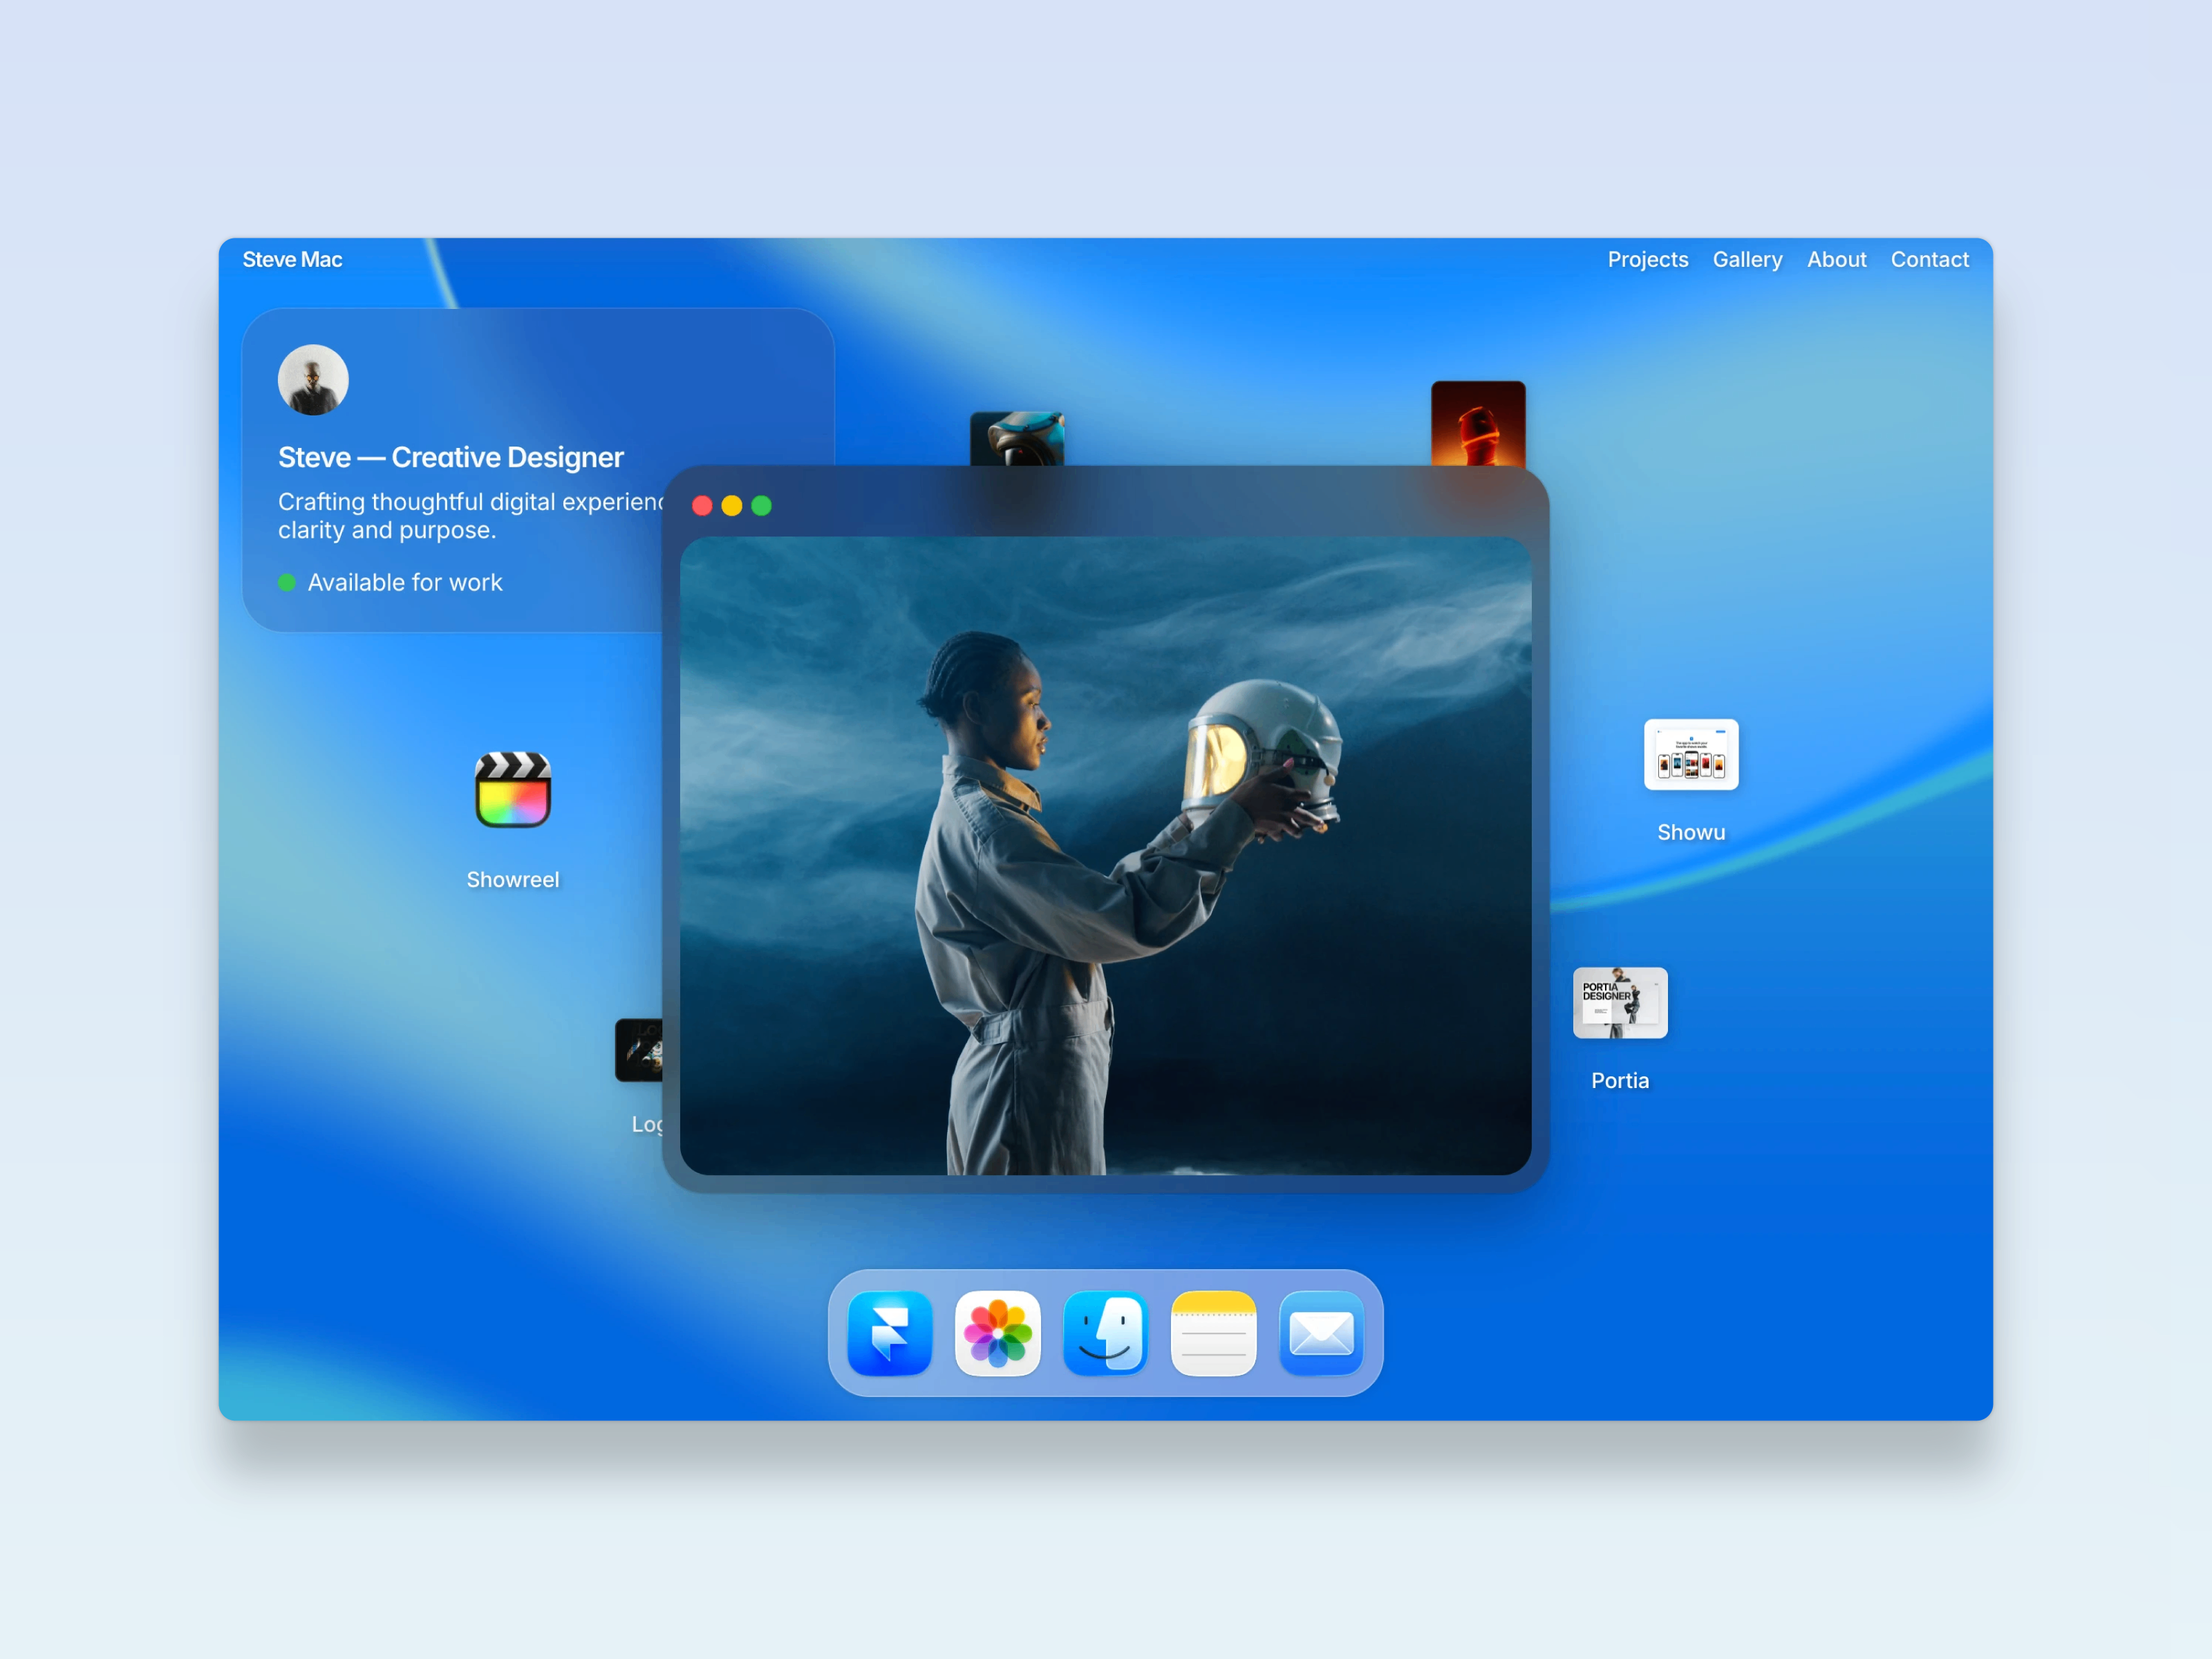Go to Gallery in the top navigation
The image size is (2212, 1659).
[x=1747, y=259]
